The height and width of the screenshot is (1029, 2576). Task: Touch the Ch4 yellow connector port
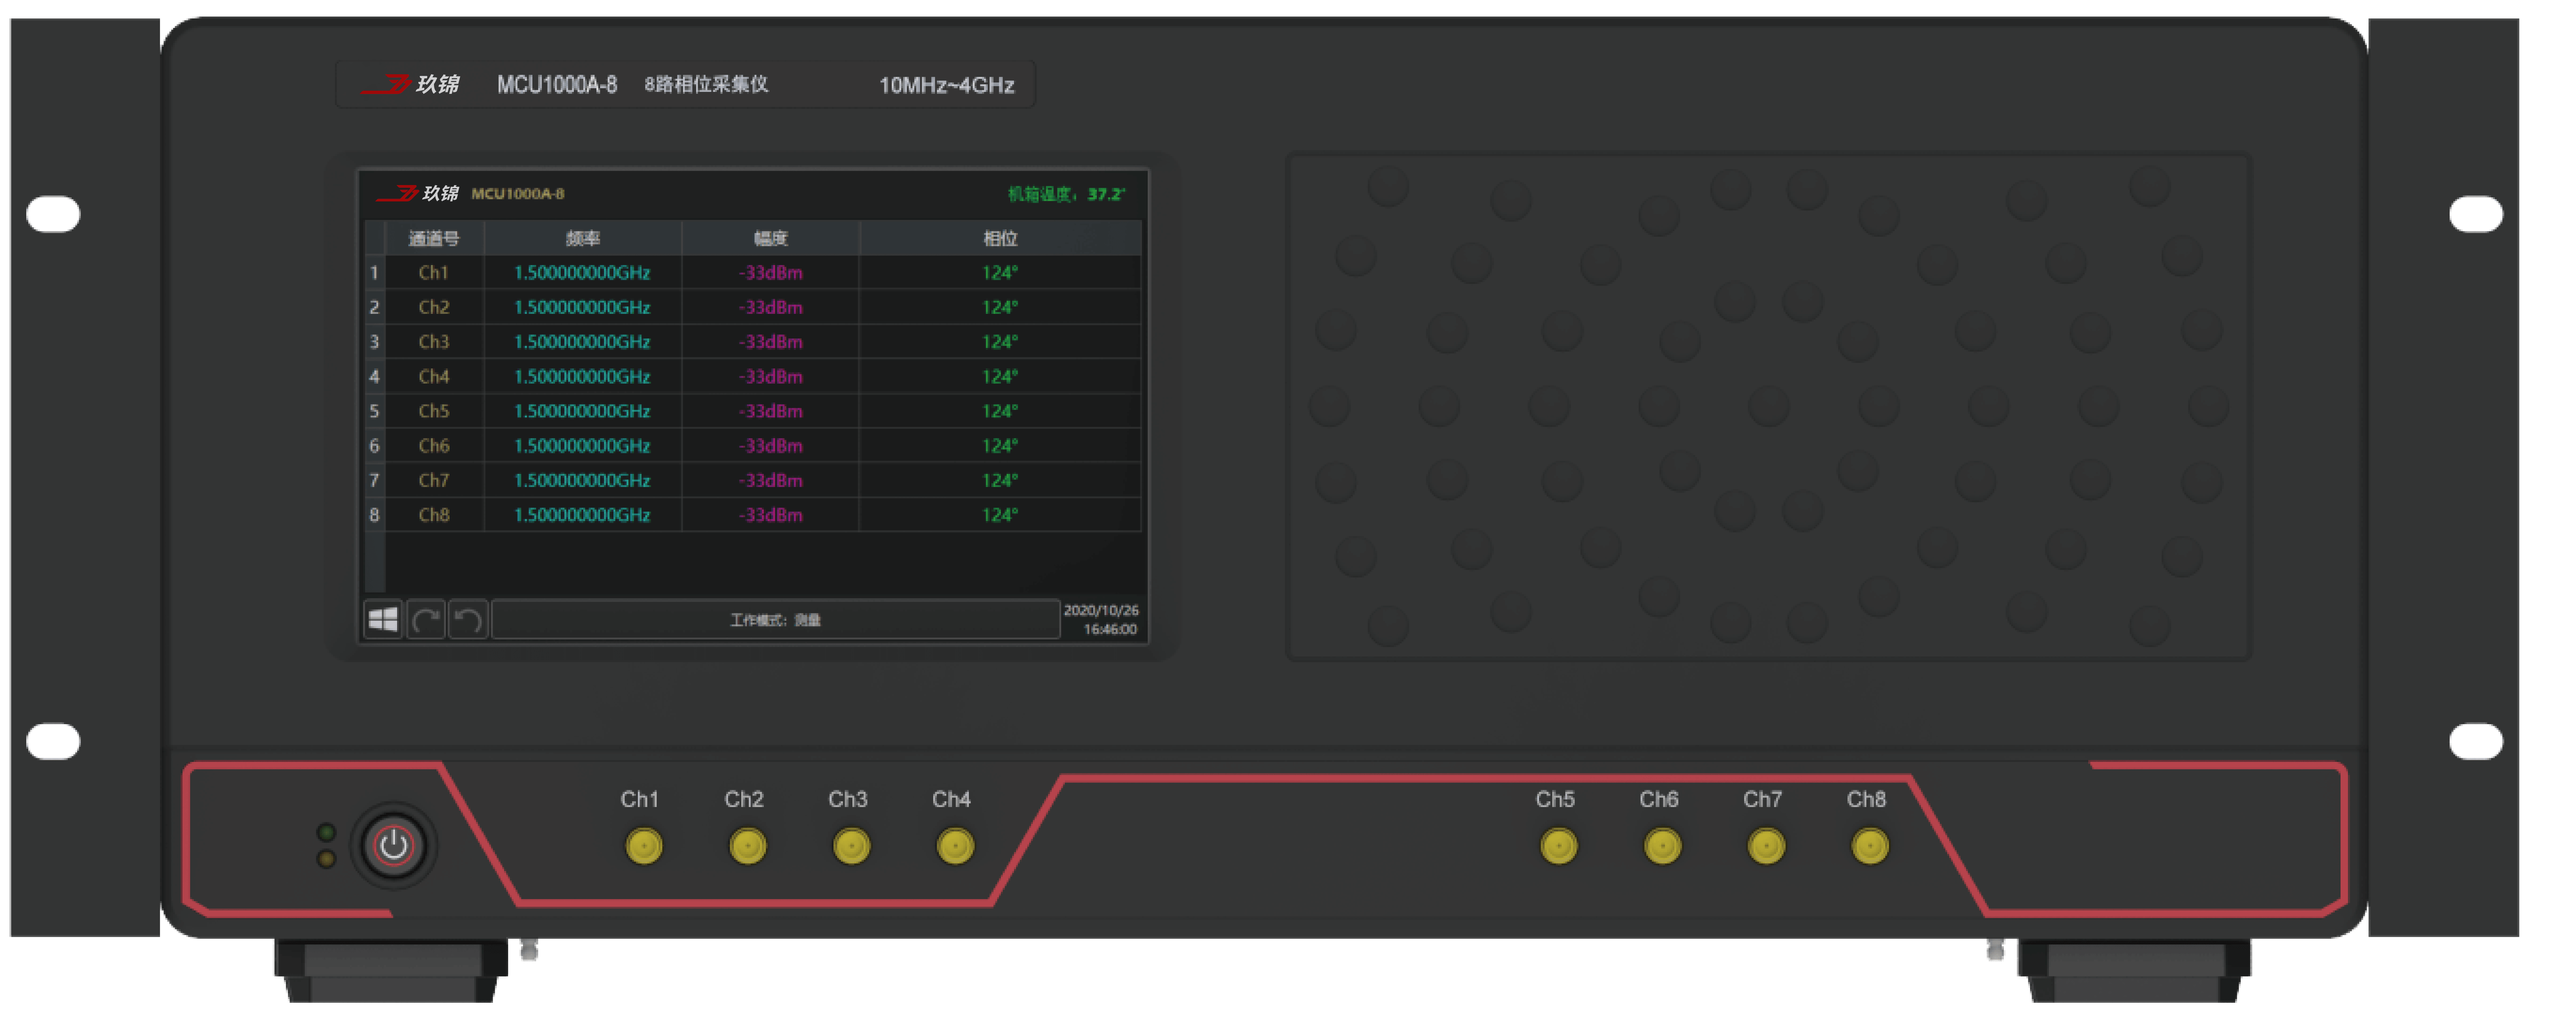(x=955, y=847)
